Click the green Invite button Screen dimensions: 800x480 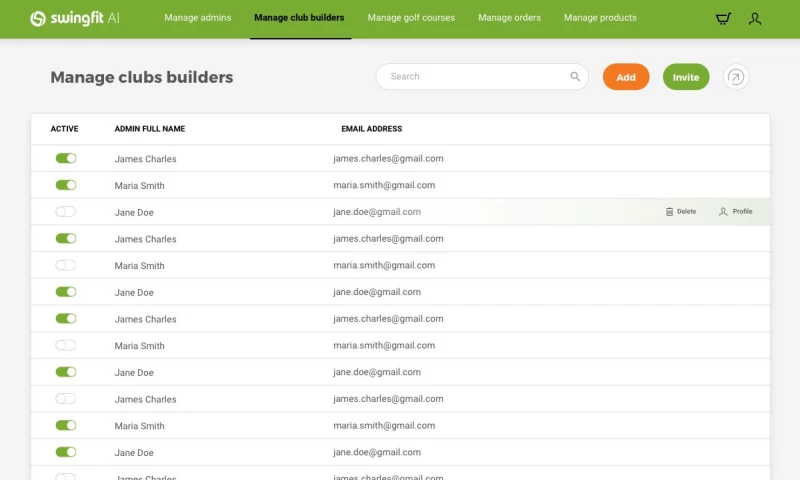(686, 77)
